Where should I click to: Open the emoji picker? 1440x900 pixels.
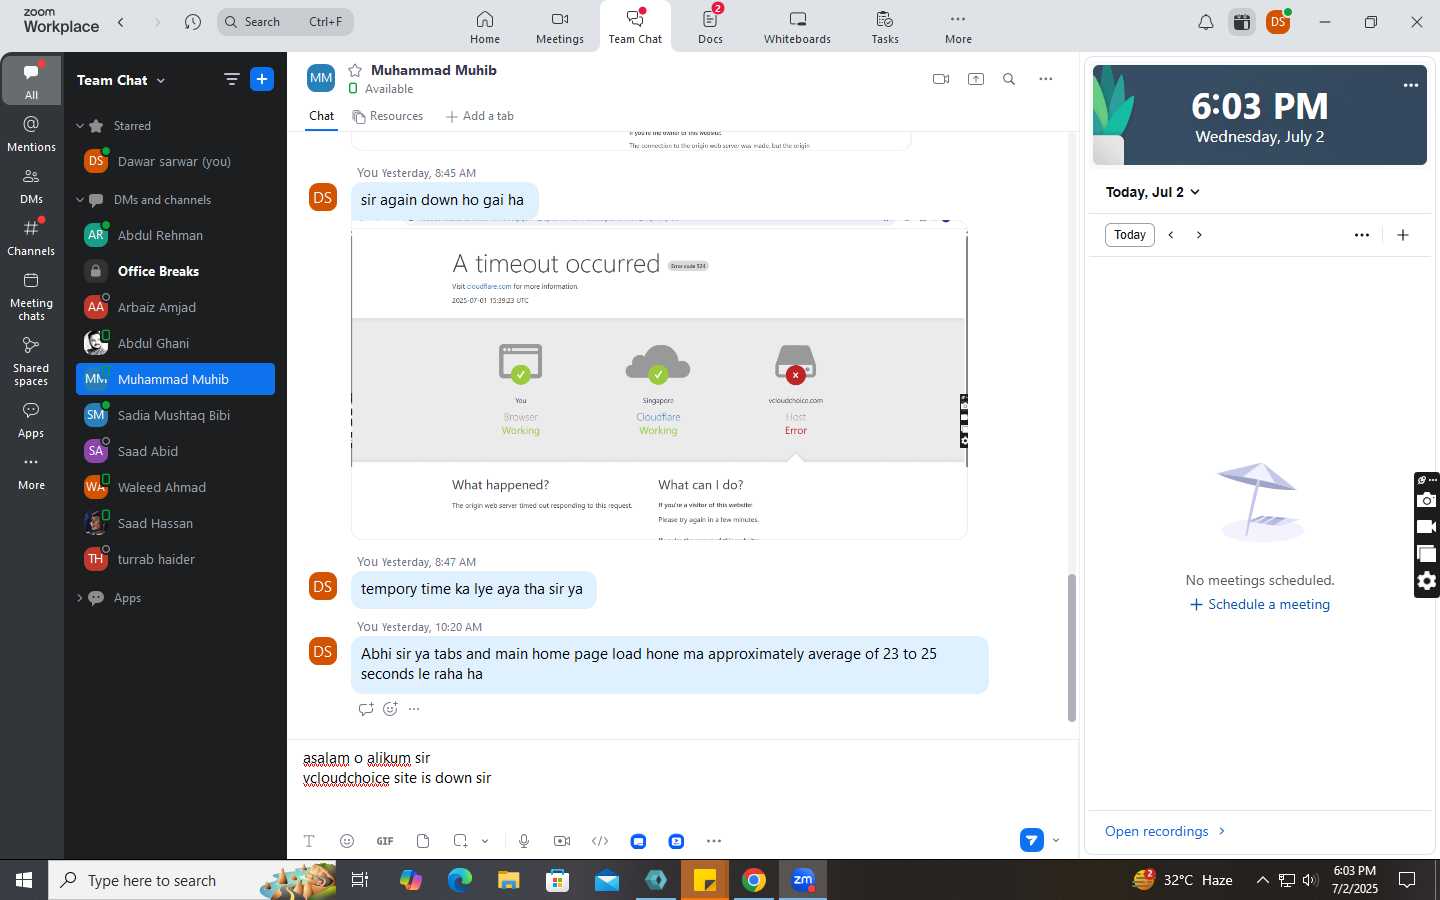347,841
